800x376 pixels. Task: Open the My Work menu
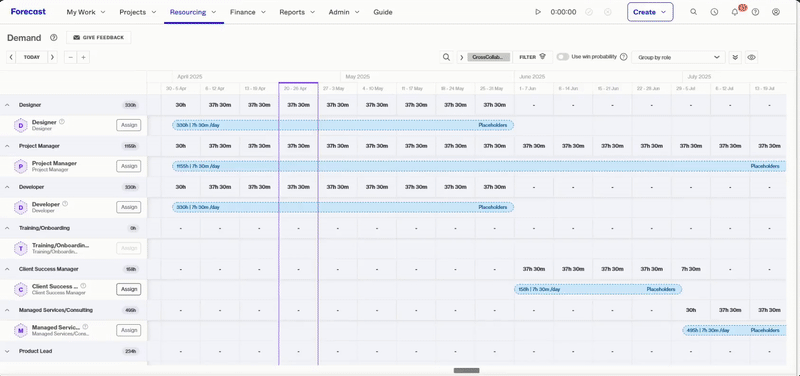click(x=86, y=12)
